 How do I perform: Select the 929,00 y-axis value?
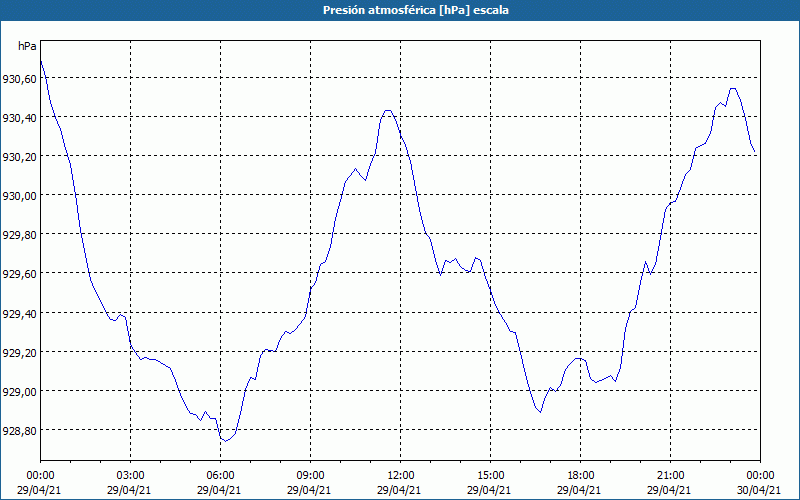pos(19,391)
